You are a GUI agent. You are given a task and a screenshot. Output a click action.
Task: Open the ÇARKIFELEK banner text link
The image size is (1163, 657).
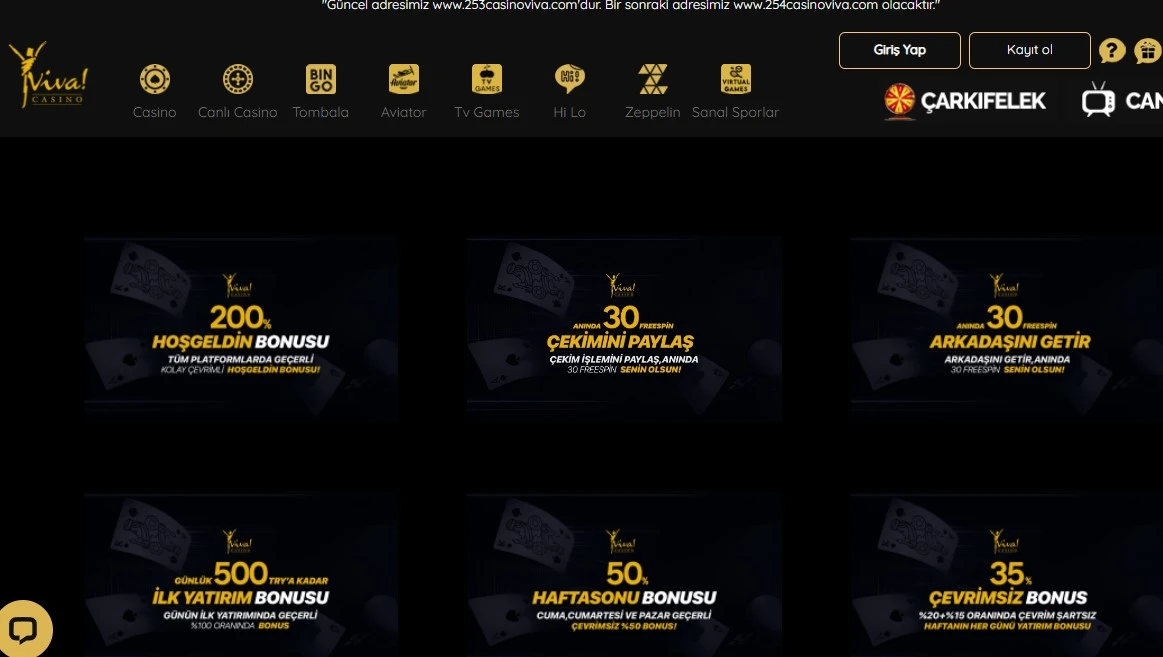(x=983, y=101)
